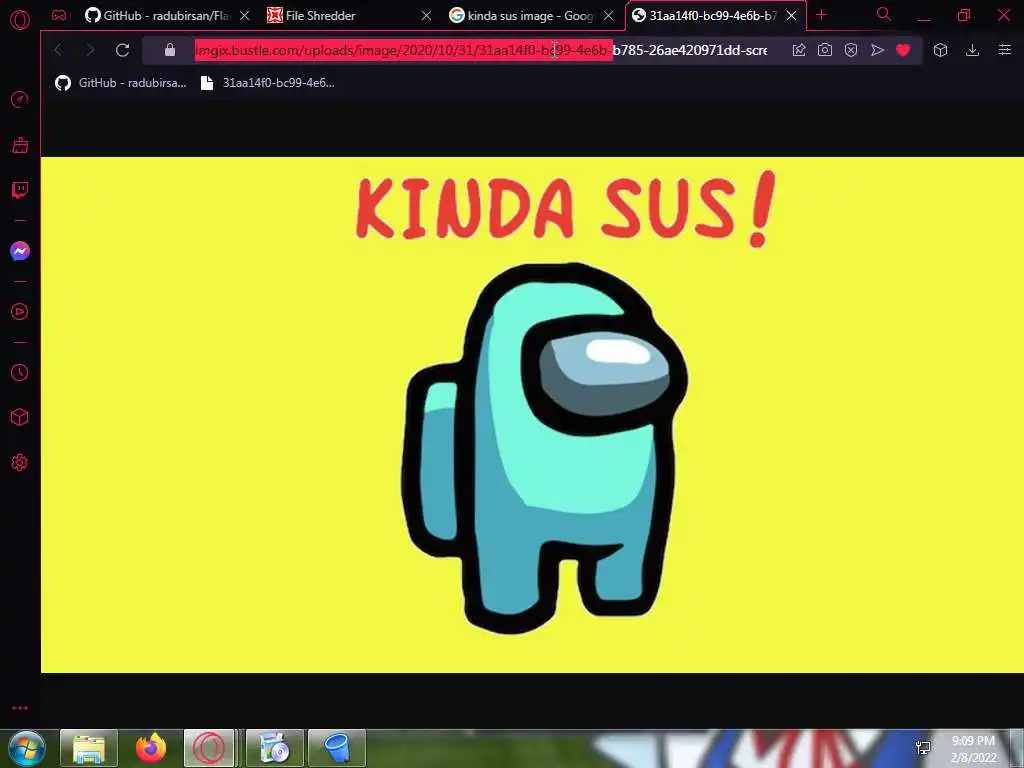The image size is (1024, 768).
Task: Click the share page icon in address bar
Action: (x=799, y=50)
